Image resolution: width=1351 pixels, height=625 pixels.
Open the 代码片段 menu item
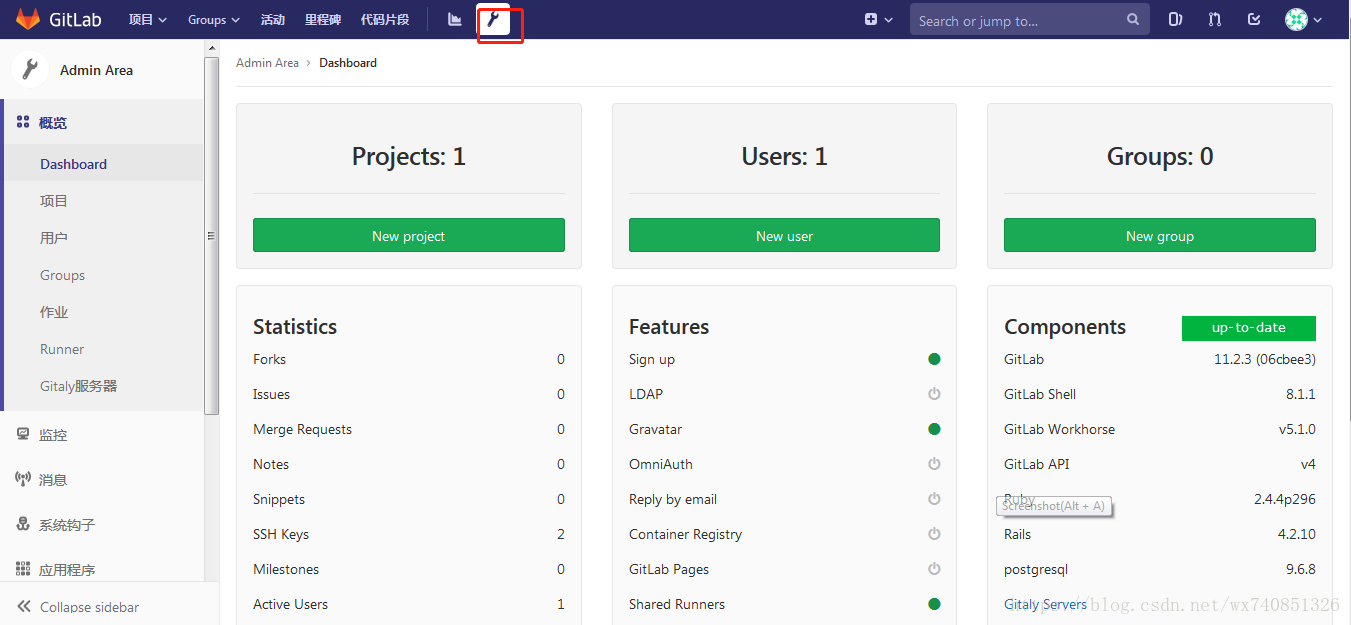[x=385, y=19]
